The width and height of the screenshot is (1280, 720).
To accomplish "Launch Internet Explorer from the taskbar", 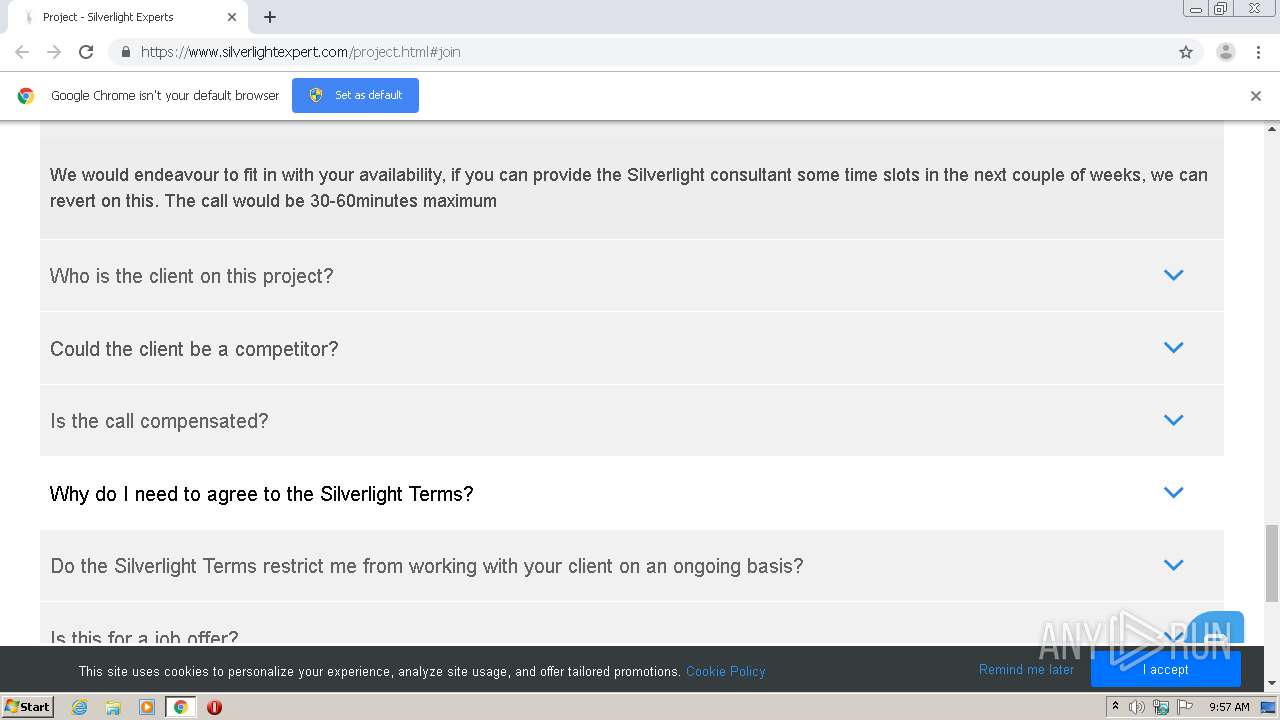I will pos(79,707).
